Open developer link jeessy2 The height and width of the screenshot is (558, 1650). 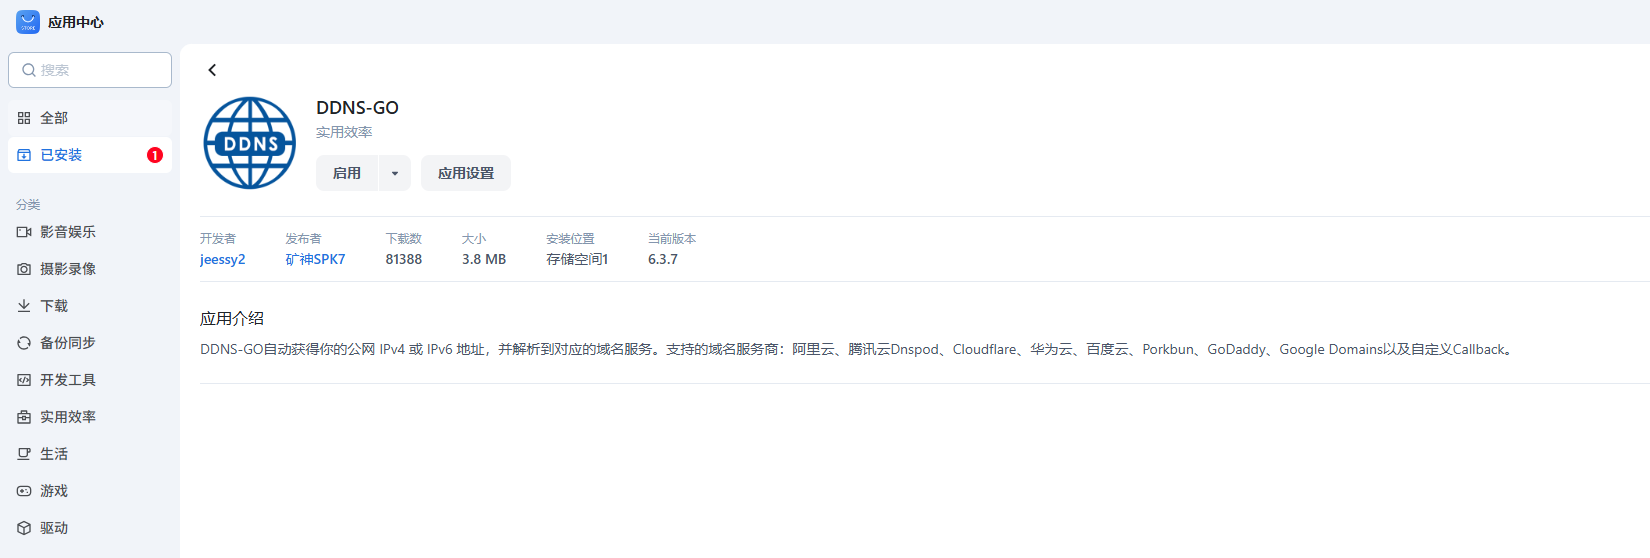tap(222, 259)
